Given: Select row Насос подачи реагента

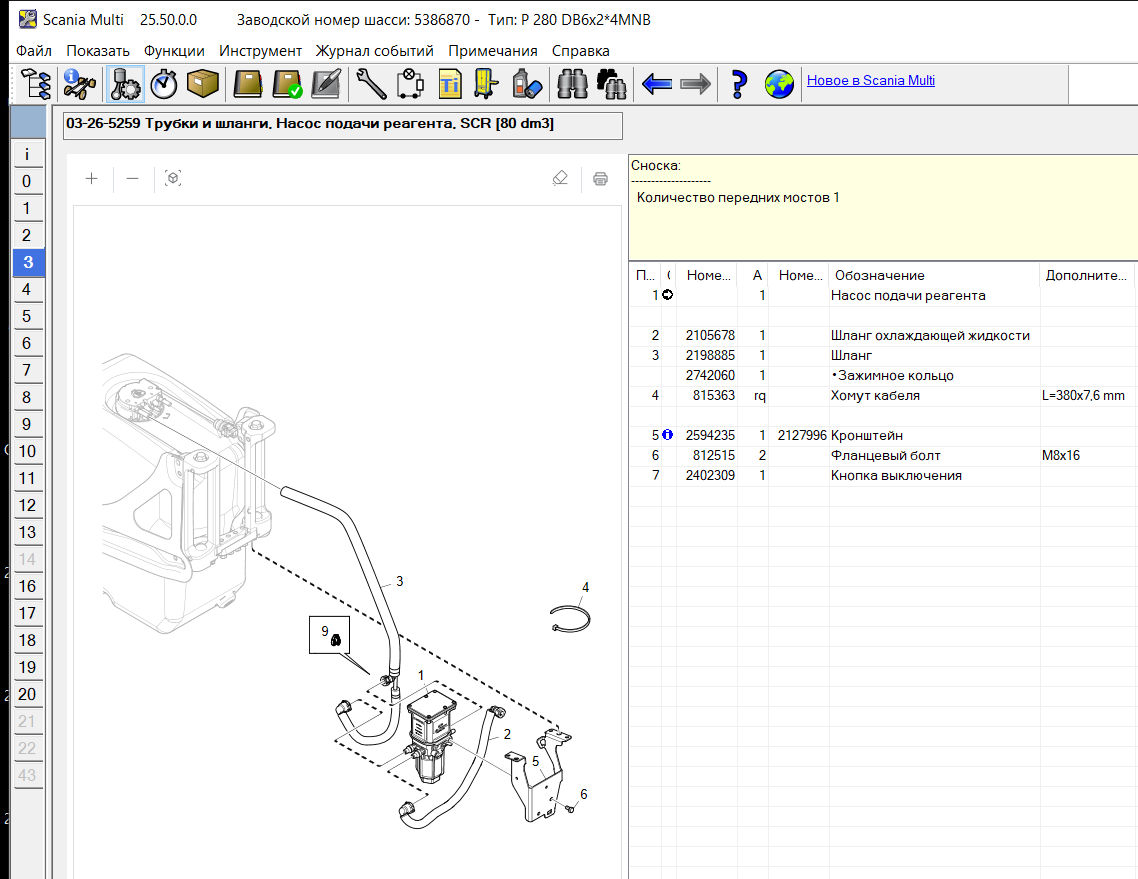Looking at the screenshot, I should 883,295.
